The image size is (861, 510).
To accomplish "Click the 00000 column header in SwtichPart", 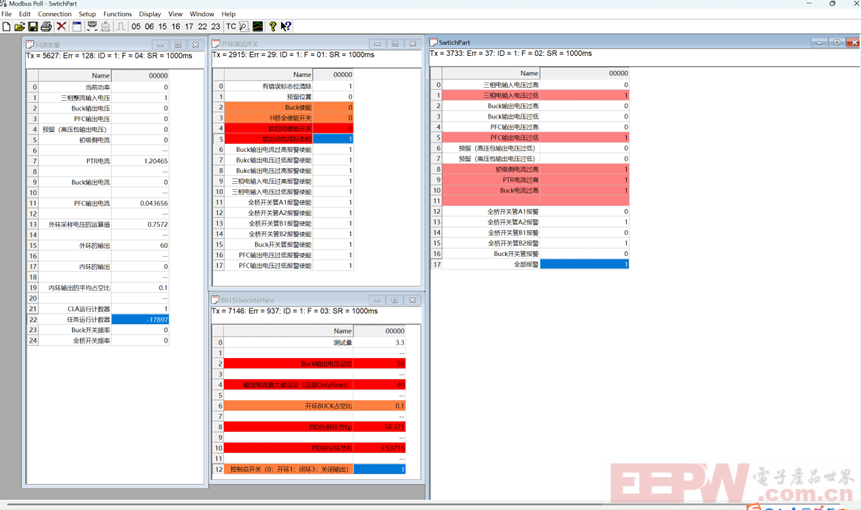I will tap(585, 73).
